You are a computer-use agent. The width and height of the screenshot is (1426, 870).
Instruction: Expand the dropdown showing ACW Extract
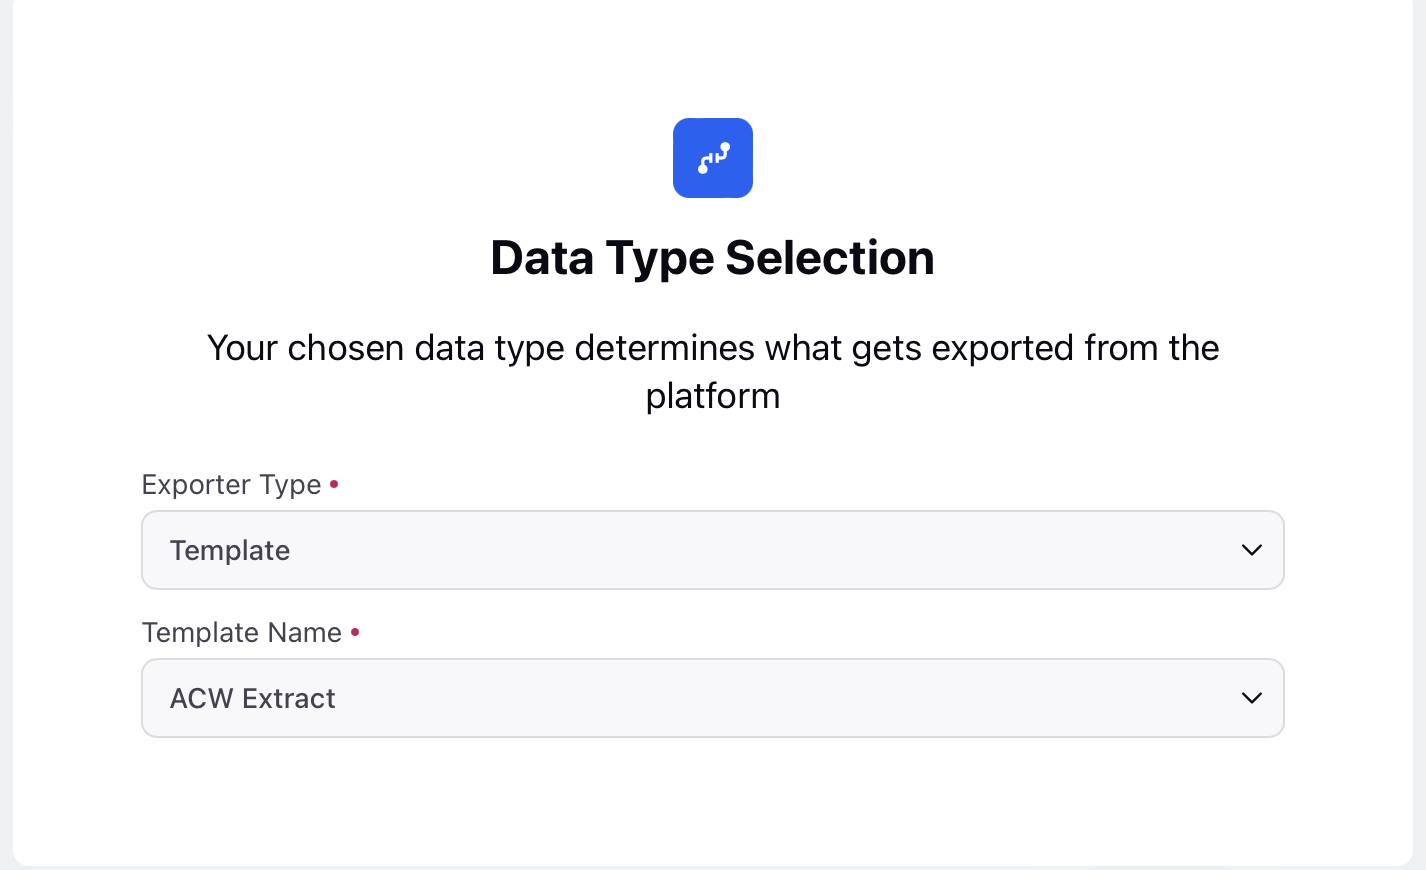pos(713,698)
